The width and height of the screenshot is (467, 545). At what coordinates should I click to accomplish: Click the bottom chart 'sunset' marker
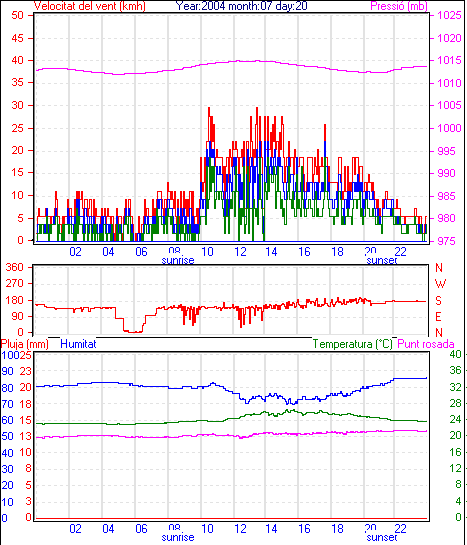tap(382, 537)
